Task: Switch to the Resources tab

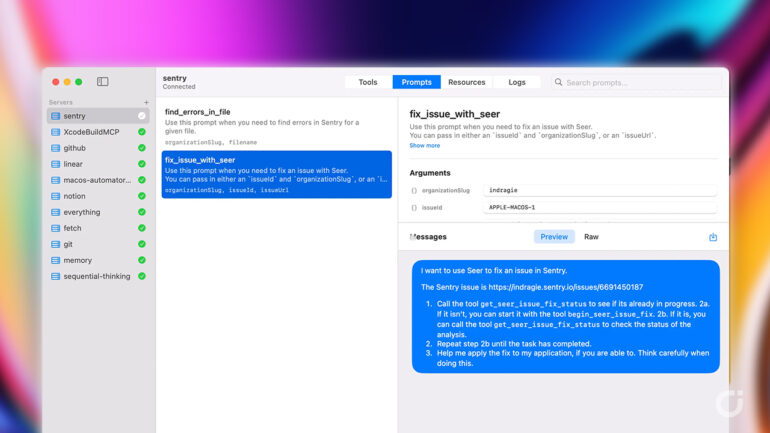Action: [466, 82]
